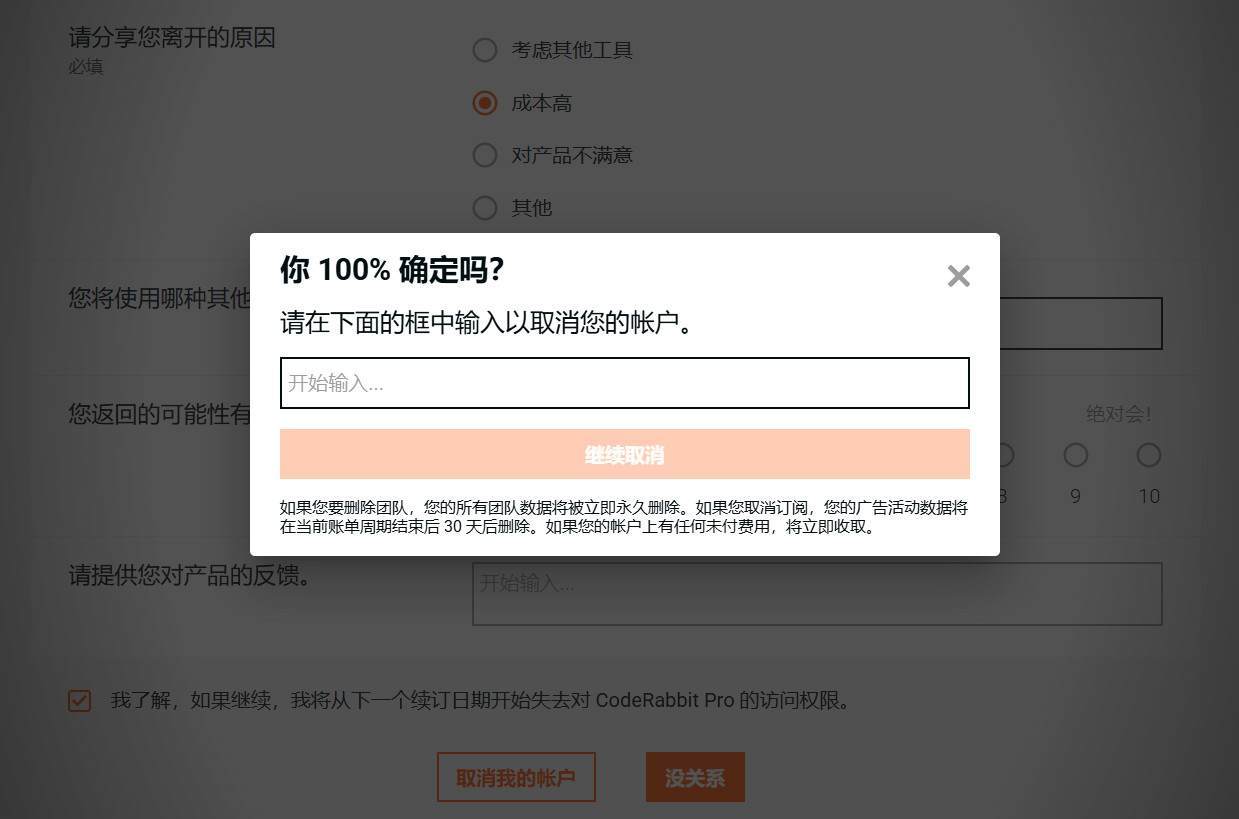
Task: Click the CodeRabbit Pro acknowledgment sentence
Action: point(481,701)
